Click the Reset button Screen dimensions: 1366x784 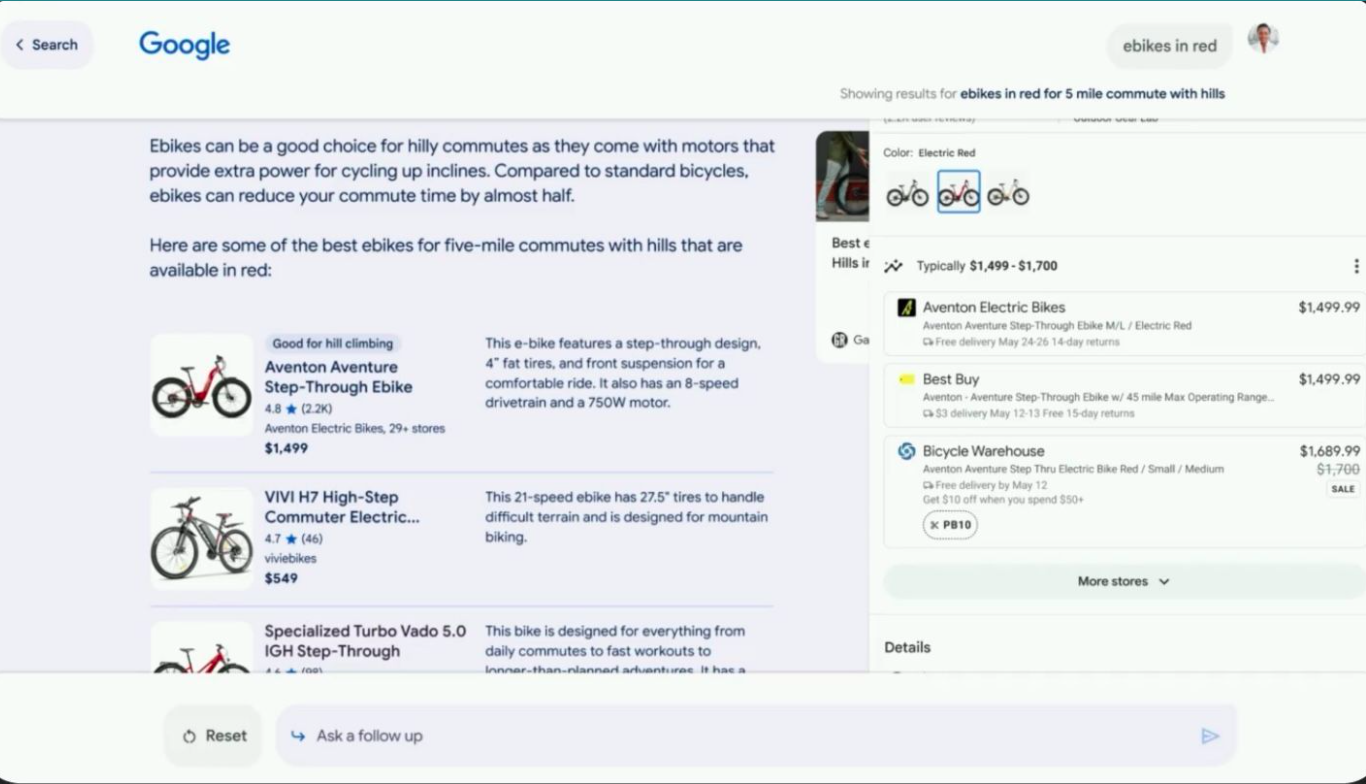214,736
